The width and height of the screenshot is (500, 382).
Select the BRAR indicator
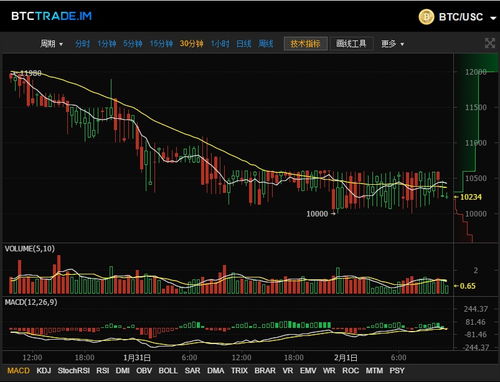(x=265, y=371)
